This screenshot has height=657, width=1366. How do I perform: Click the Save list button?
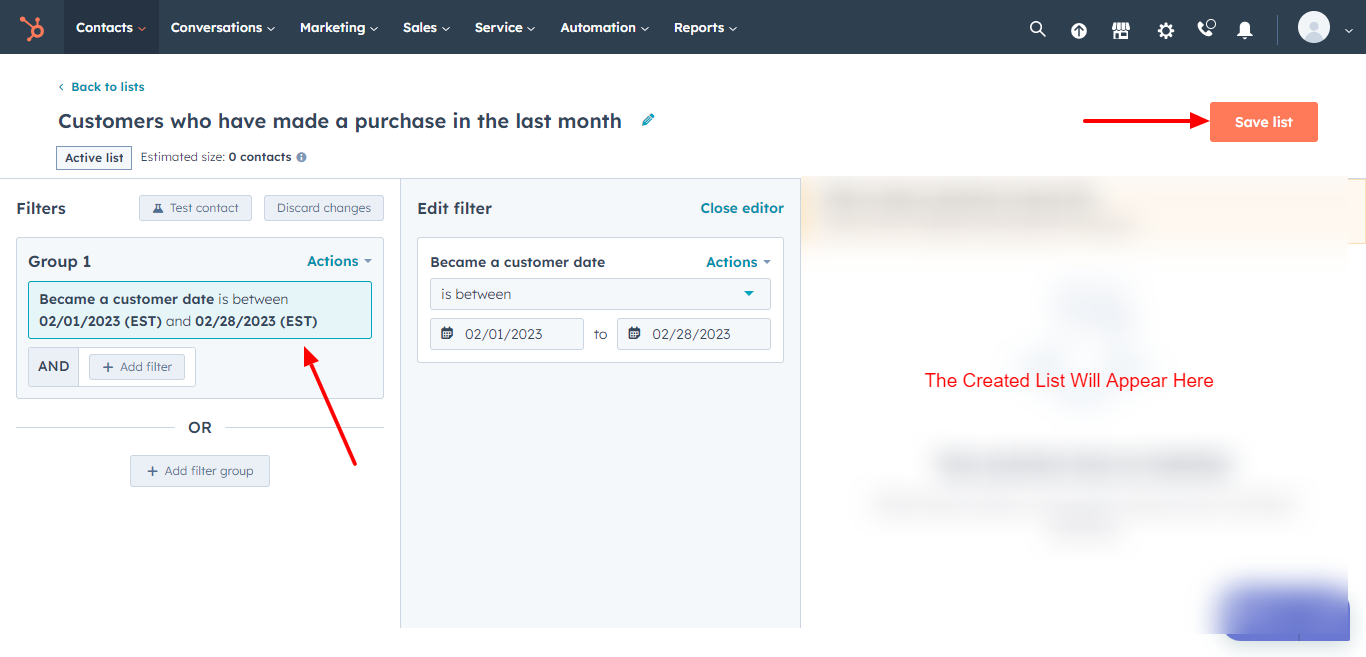coord(1263,121)
